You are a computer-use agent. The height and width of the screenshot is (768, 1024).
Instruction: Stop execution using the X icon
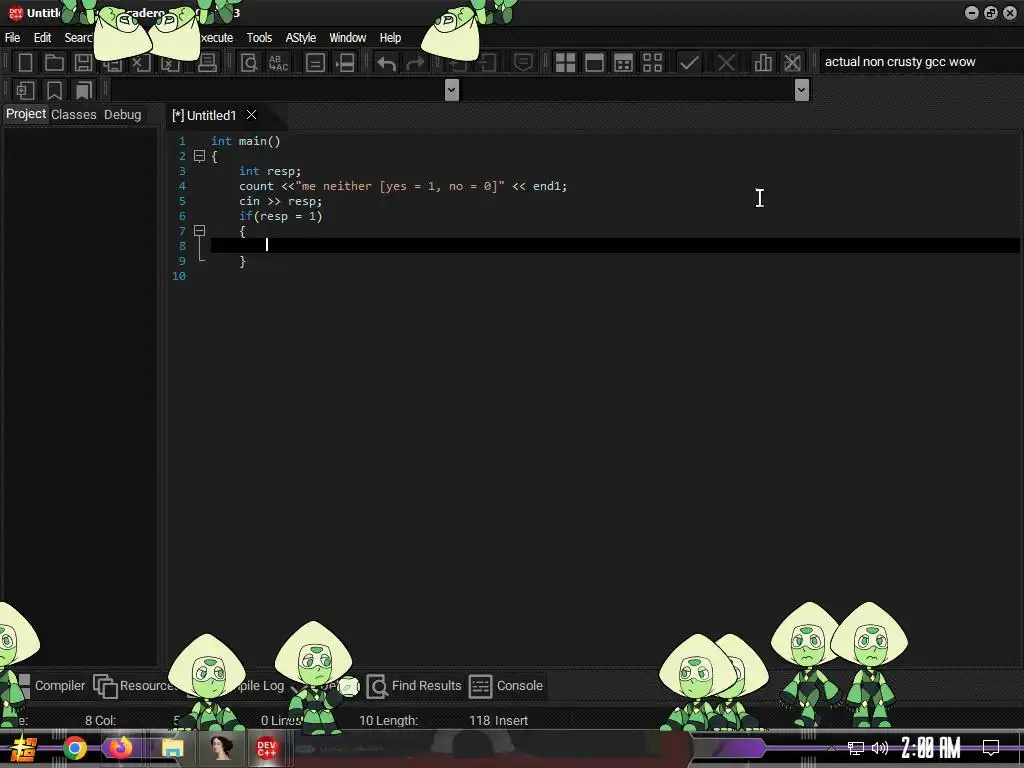[x=726, y=63]
